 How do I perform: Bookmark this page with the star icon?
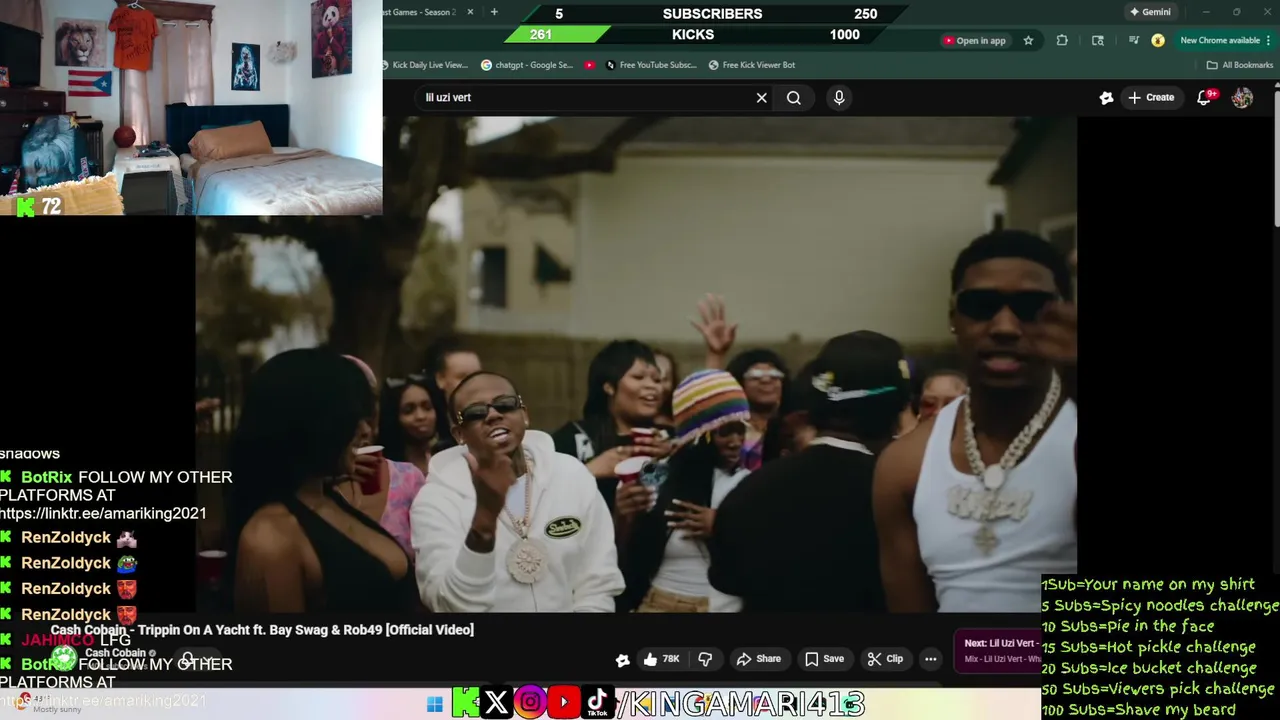pos(1028,40)
